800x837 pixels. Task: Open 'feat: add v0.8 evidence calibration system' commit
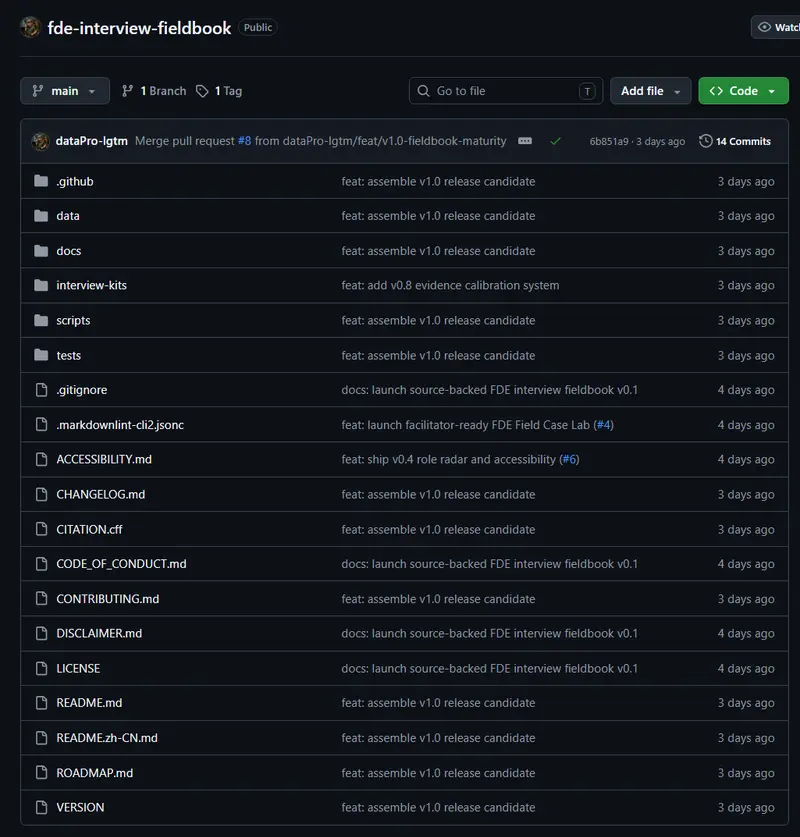[x=450, y=286]
